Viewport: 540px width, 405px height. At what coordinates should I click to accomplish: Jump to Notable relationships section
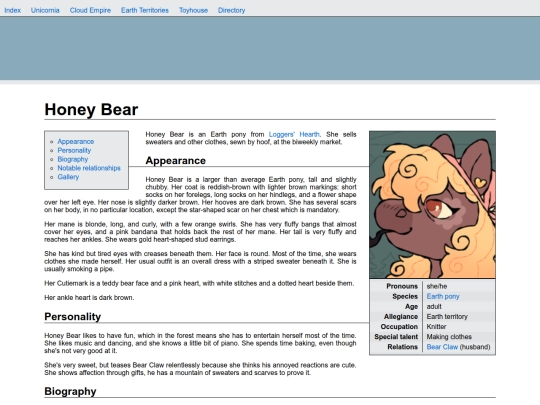pyautogui.click(x=89, y=168)
